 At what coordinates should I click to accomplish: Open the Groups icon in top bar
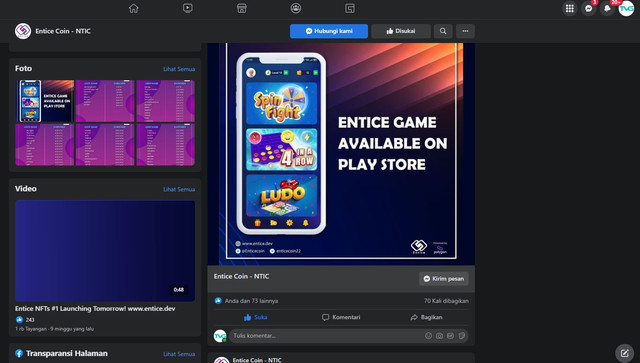point(296,8)
